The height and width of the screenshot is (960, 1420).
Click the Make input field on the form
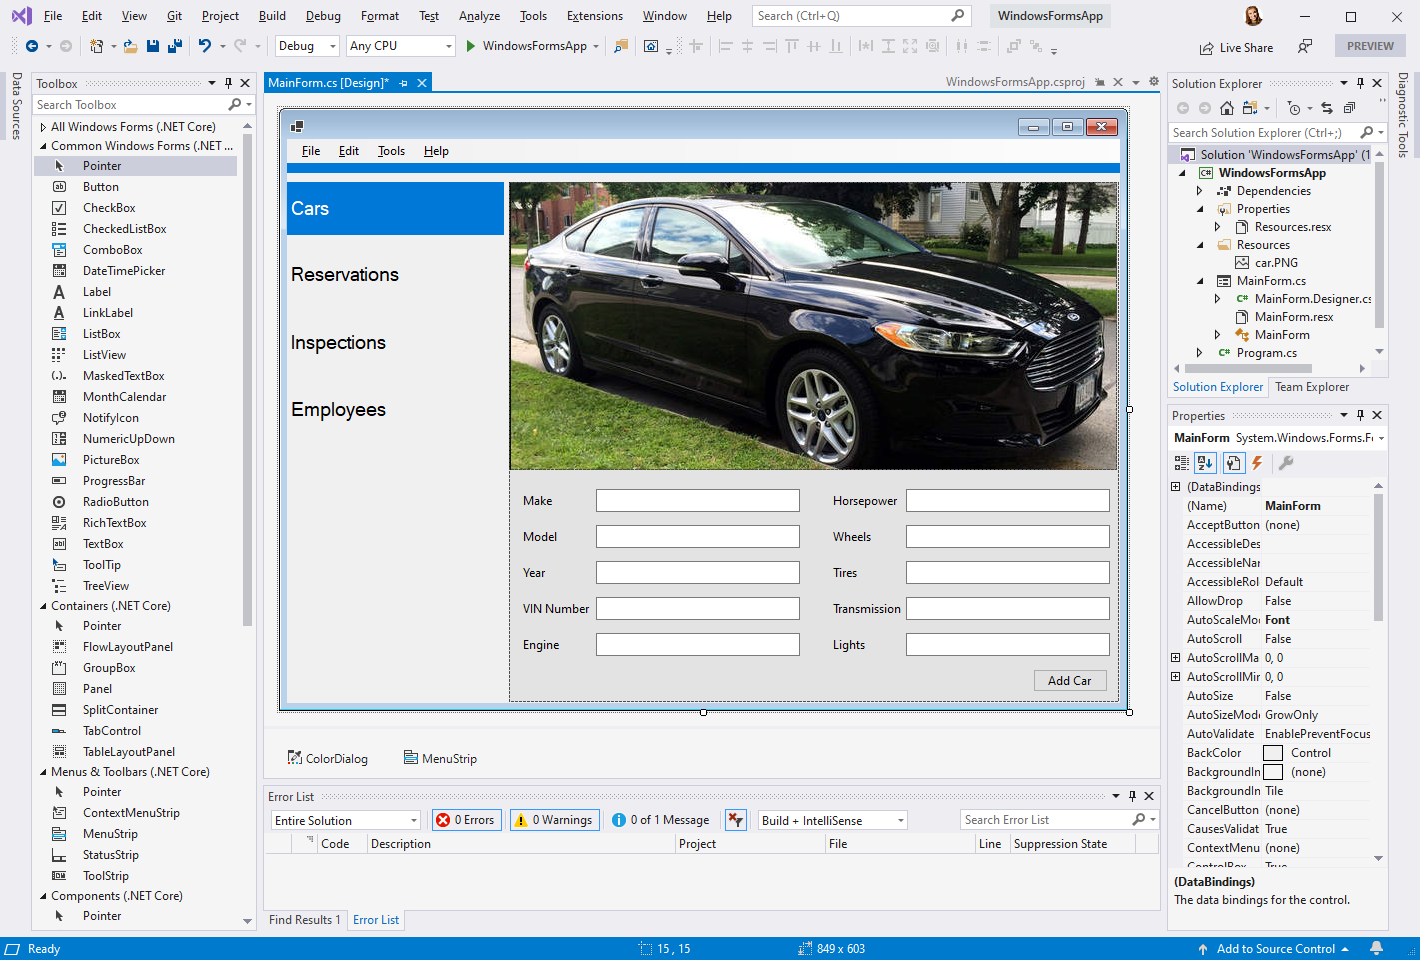(x=697, y=500)
